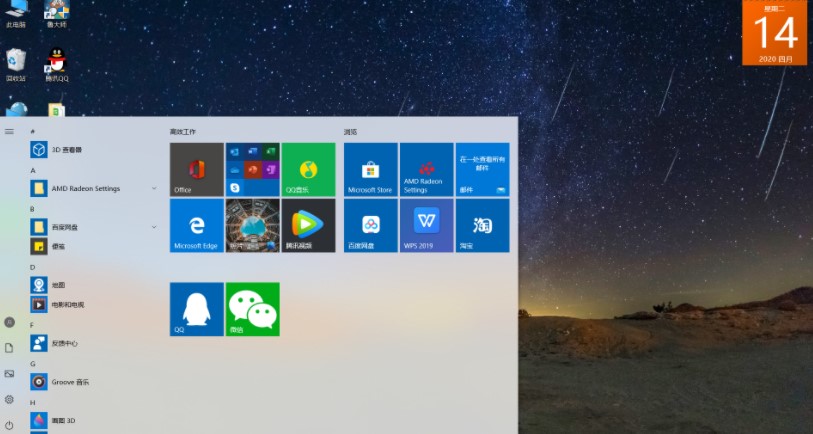Expand the 百度网盘 folder chevron in app list
The image size is (813, 434).
tap(154, 227)
